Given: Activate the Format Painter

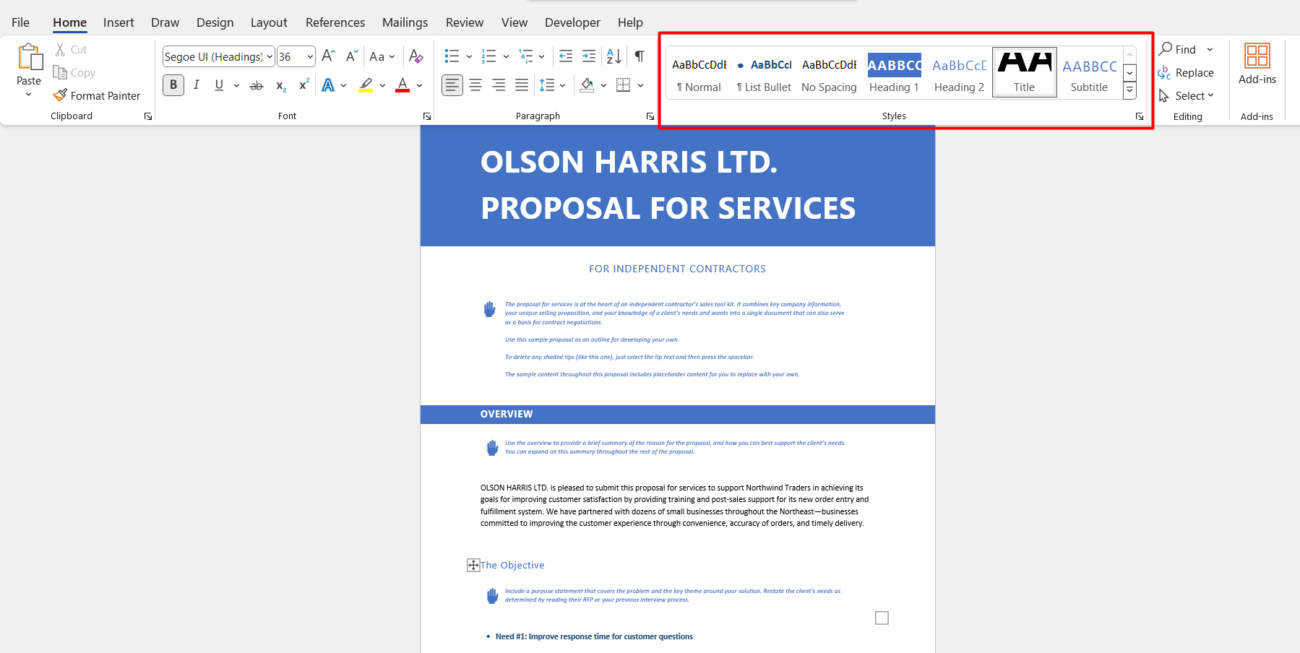Looking at the screenshot, I should pyautogui.click(x=97, y=96).
